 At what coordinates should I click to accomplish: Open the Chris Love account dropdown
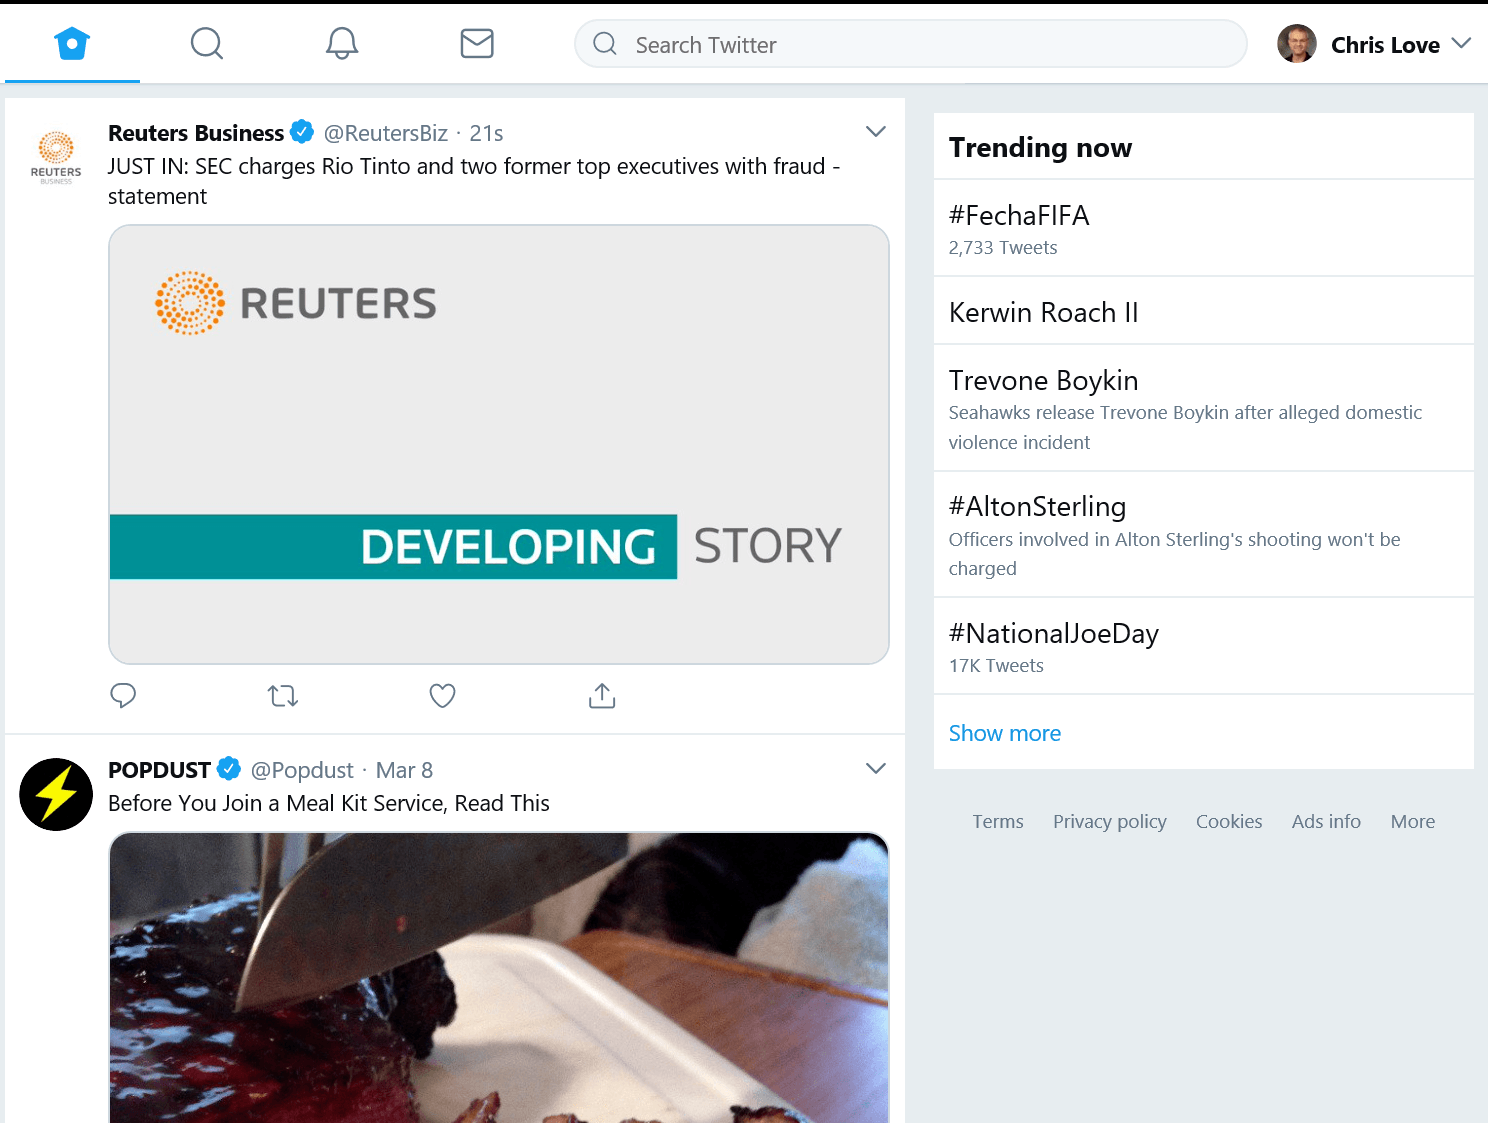coord(1463,44)
